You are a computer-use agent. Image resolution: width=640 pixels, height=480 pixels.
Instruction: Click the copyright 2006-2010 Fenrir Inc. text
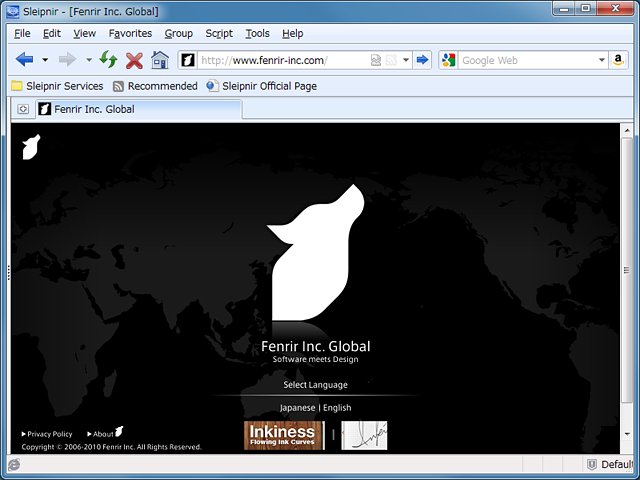111,447
